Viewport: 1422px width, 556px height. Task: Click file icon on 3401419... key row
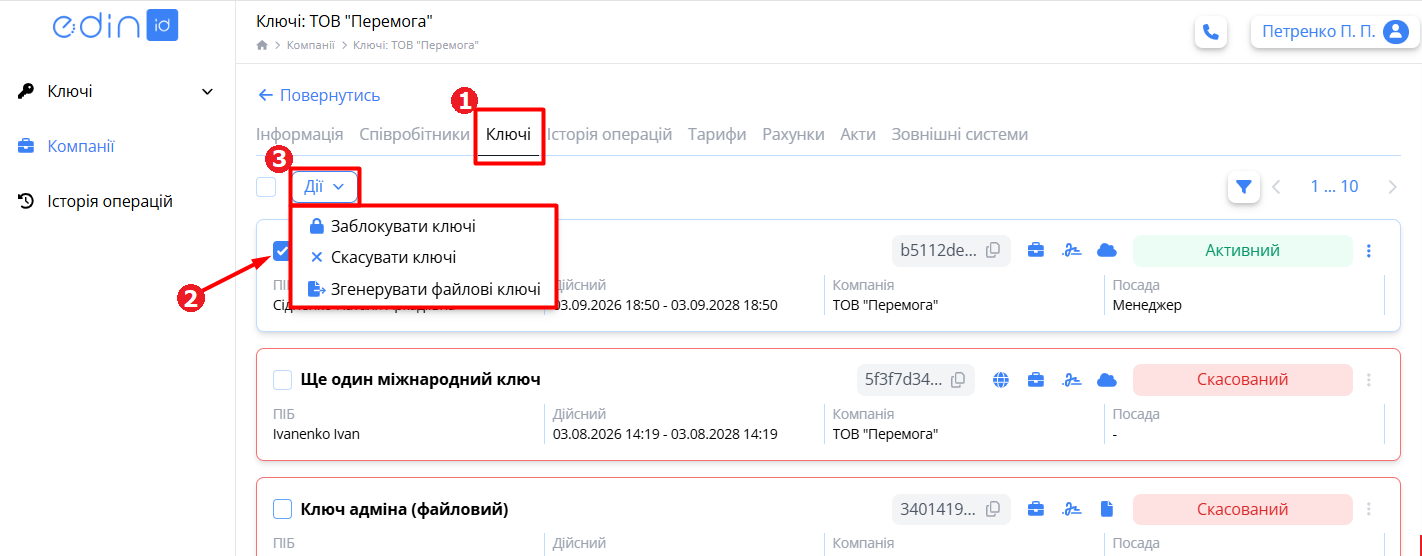[1106, 509]
